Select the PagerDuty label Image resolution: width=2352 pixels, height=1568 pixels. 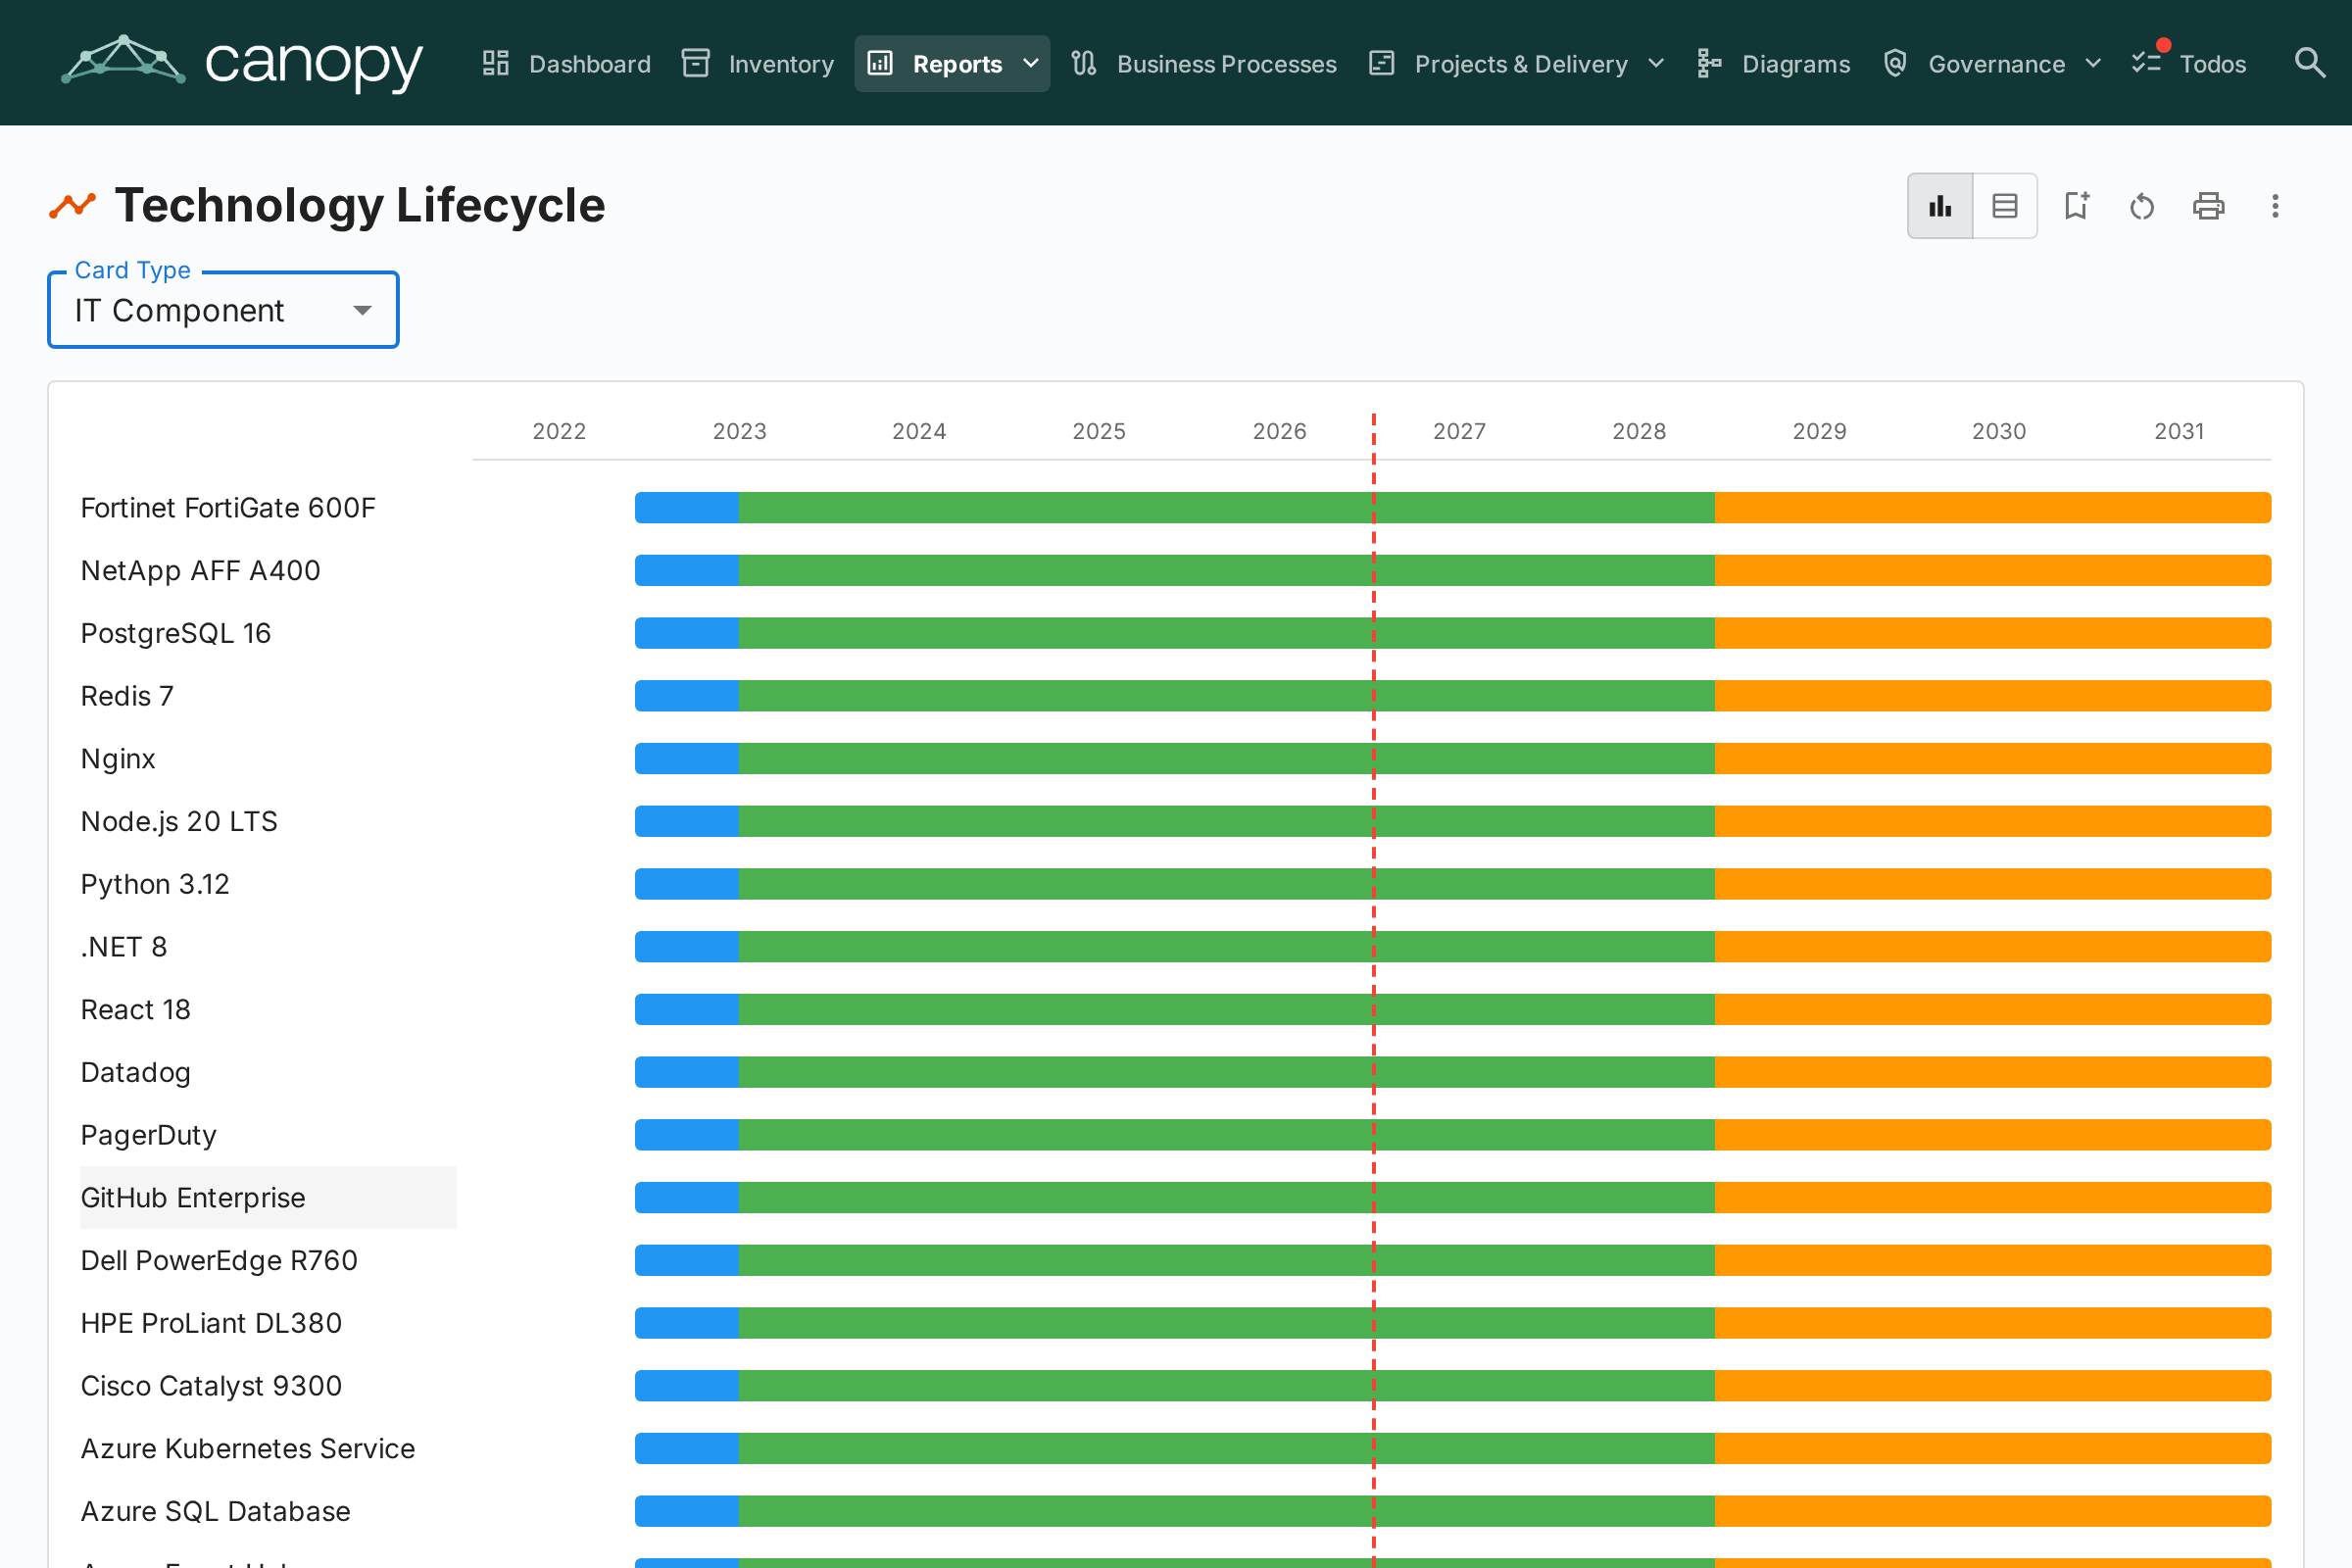[148, 1136]
